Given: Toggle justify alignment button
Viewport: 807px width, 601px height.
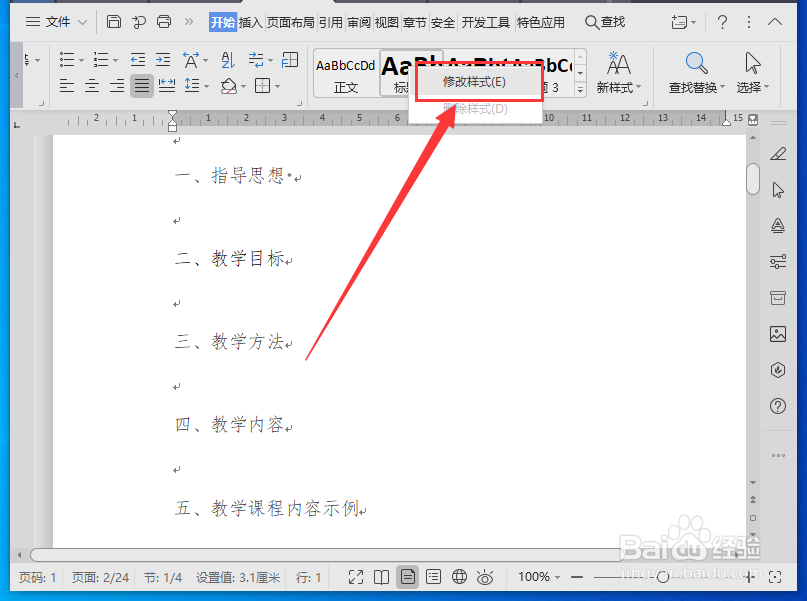Looking at the screenshot, I should [x=142, y=85].
